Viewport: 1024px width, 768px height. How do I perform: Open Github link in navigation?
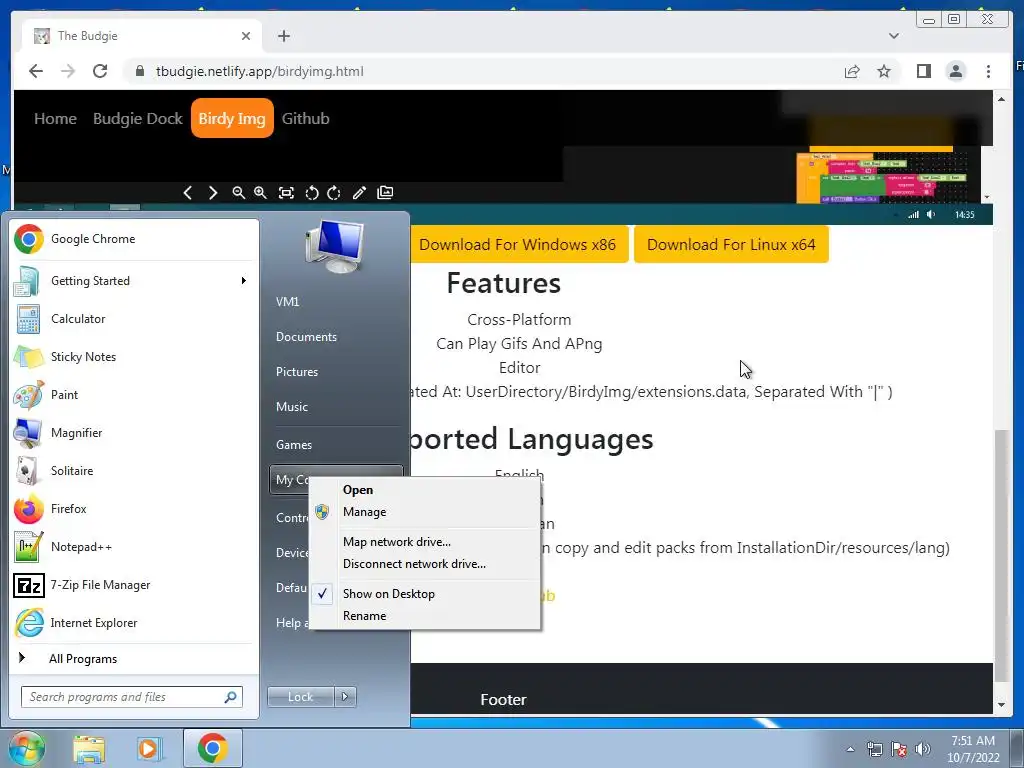coord(306,119)
